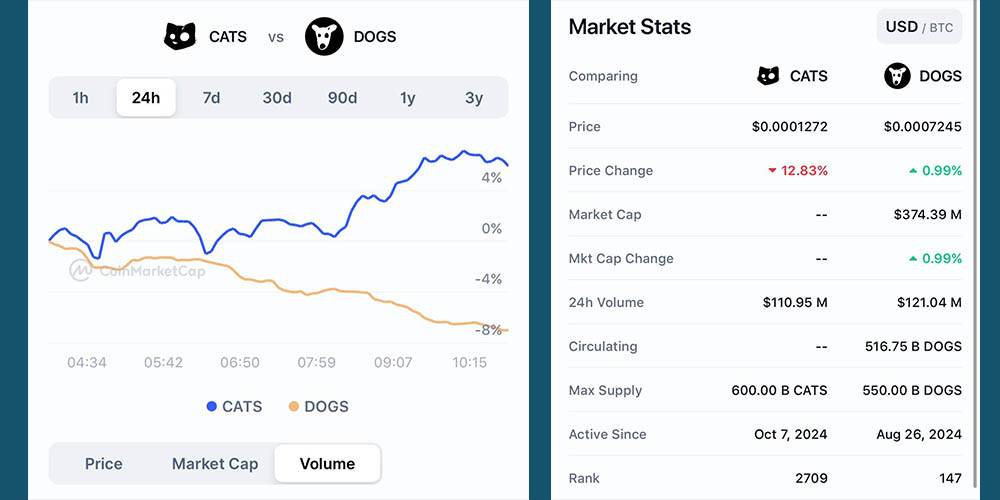Click the CATS logo icon in chart header
Screen dimensions: 1000x500
(x=179, y=37)
